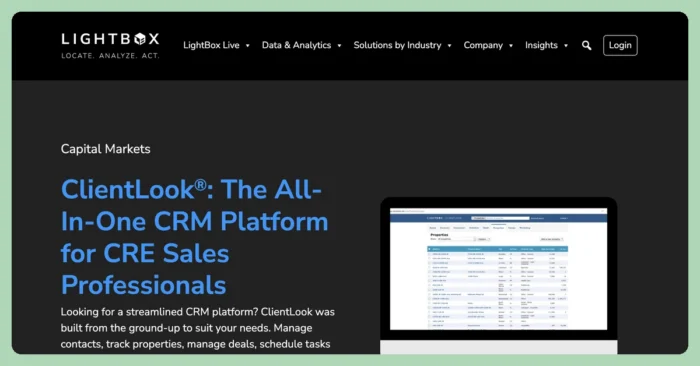Click the Login button

pos(620,45)
